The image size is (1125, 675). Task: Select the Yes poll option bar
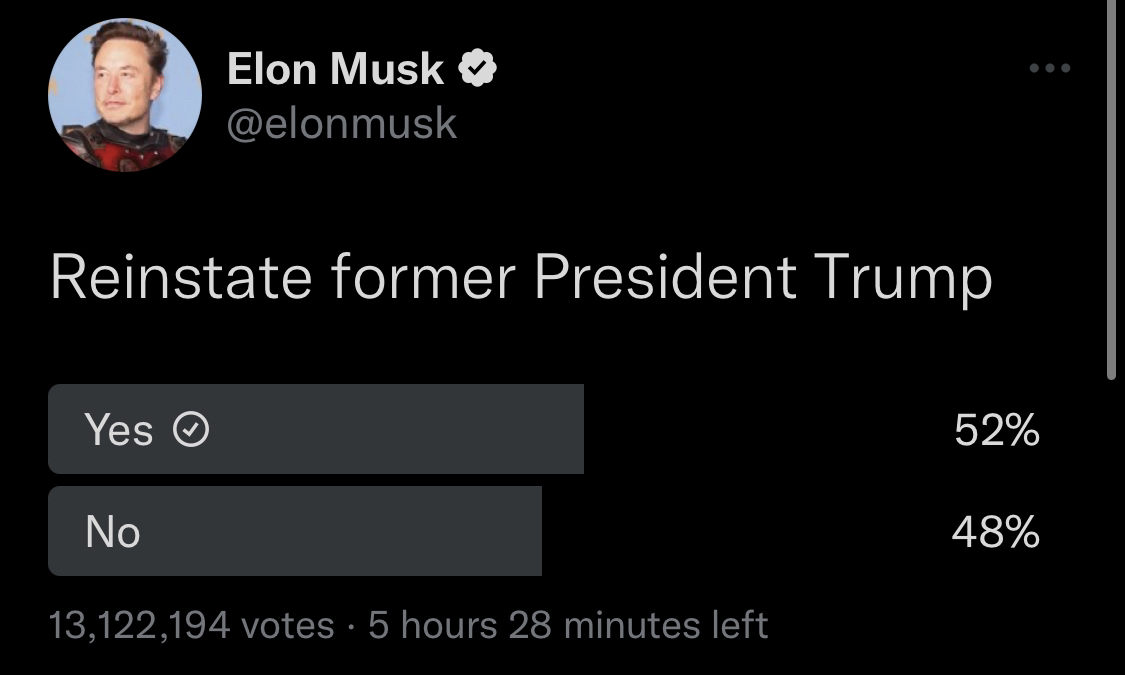point(316,429)
